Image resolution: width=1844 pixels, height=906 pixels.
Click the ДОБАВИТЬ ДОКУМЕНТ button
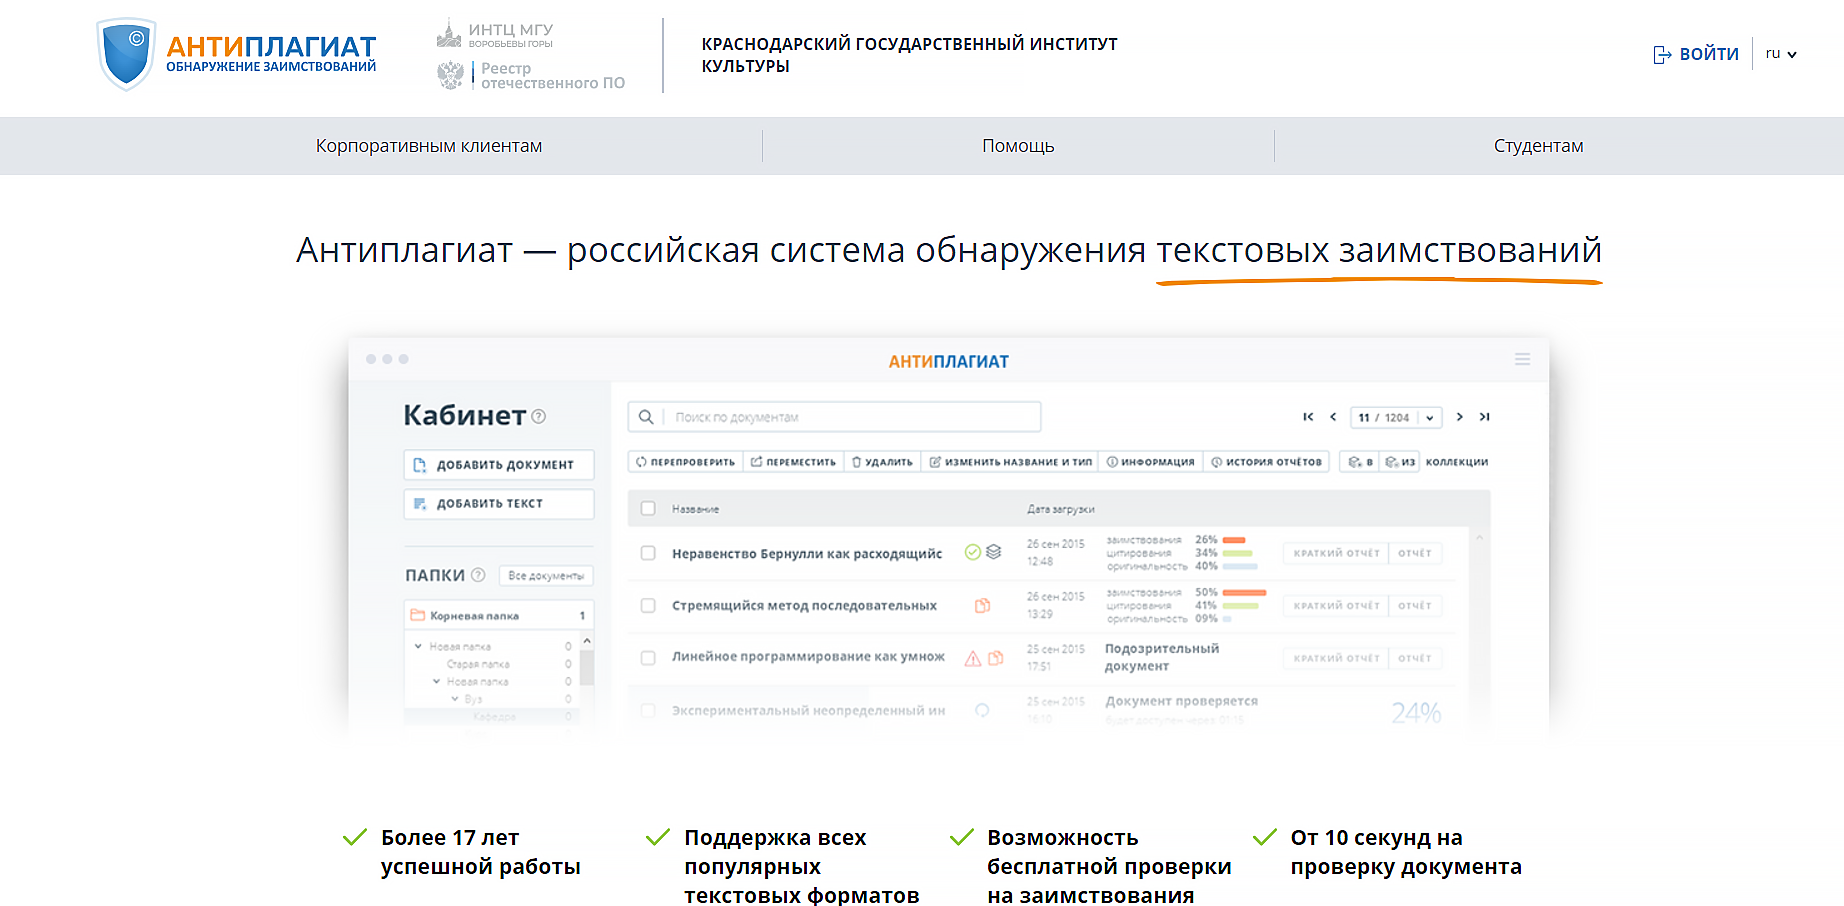point(499,465)
